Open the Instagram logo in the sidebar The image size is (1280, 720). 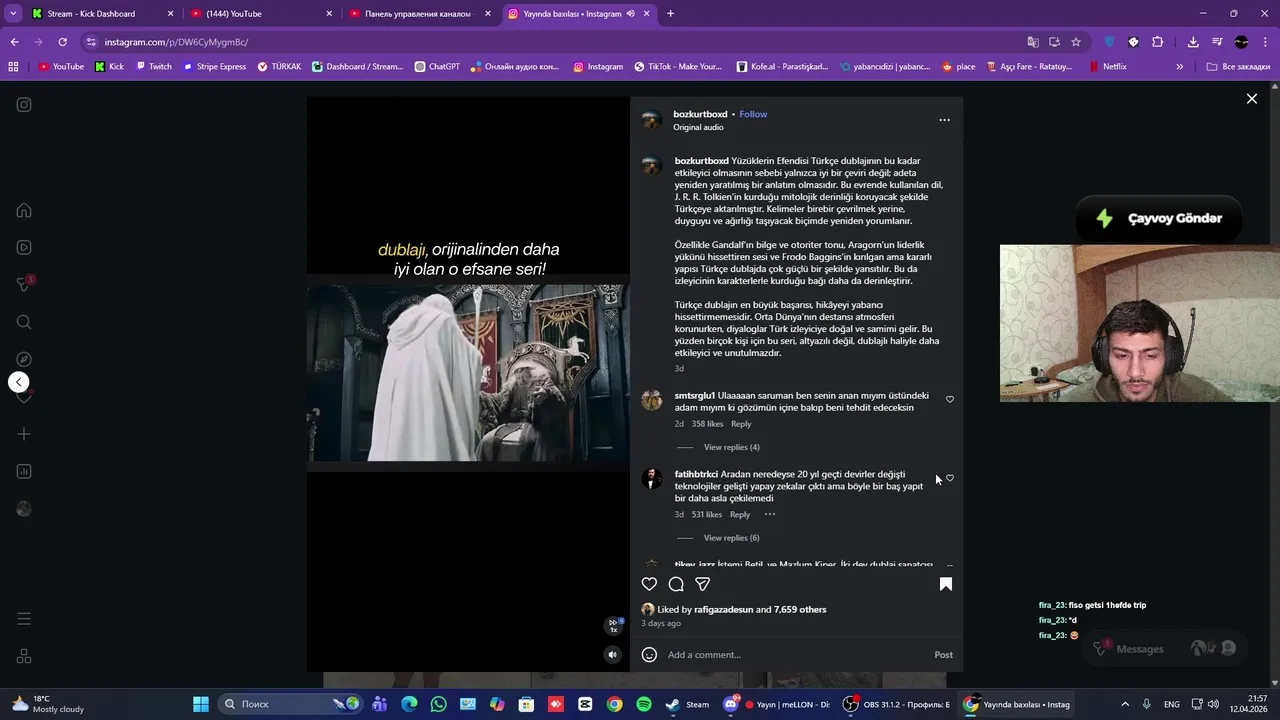pyautogui.click(x=24, y=105)
